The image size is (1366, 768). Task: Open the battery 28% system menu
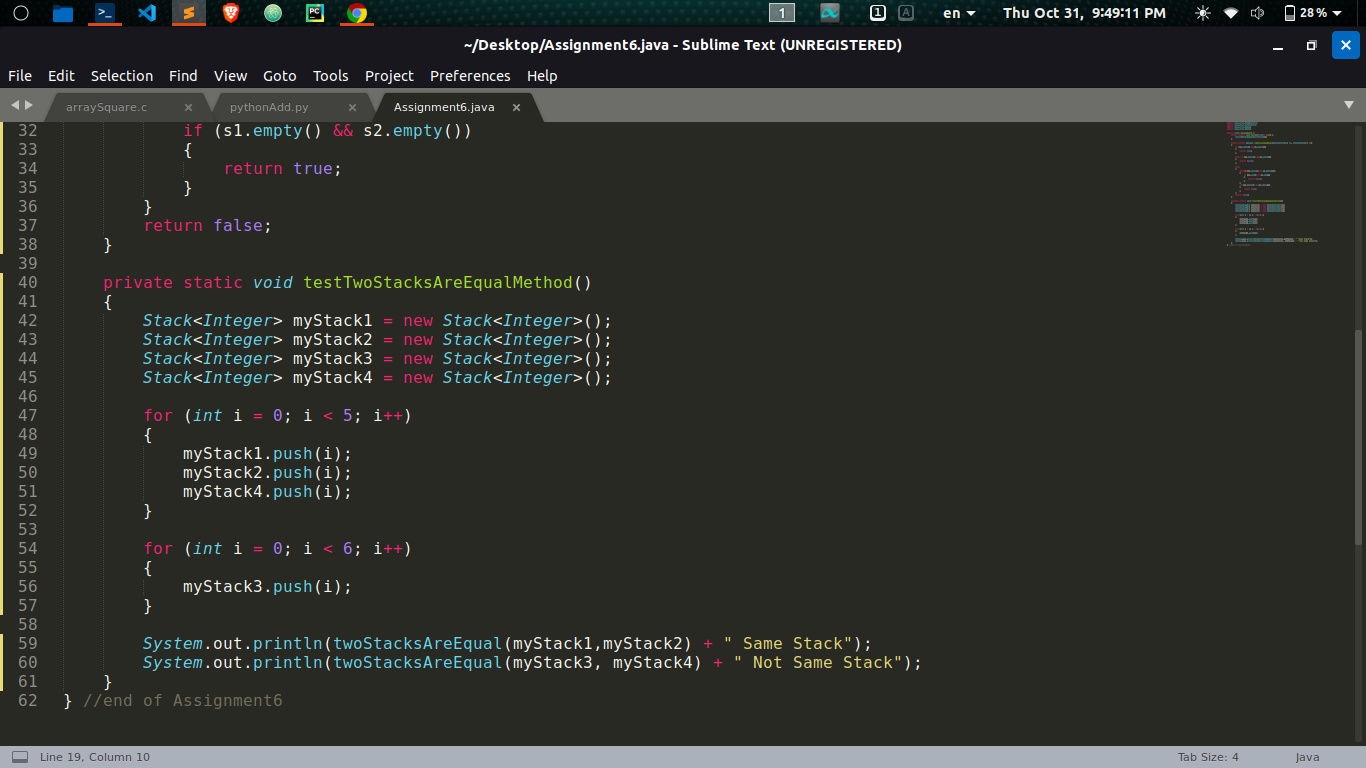pos(1312,13)
